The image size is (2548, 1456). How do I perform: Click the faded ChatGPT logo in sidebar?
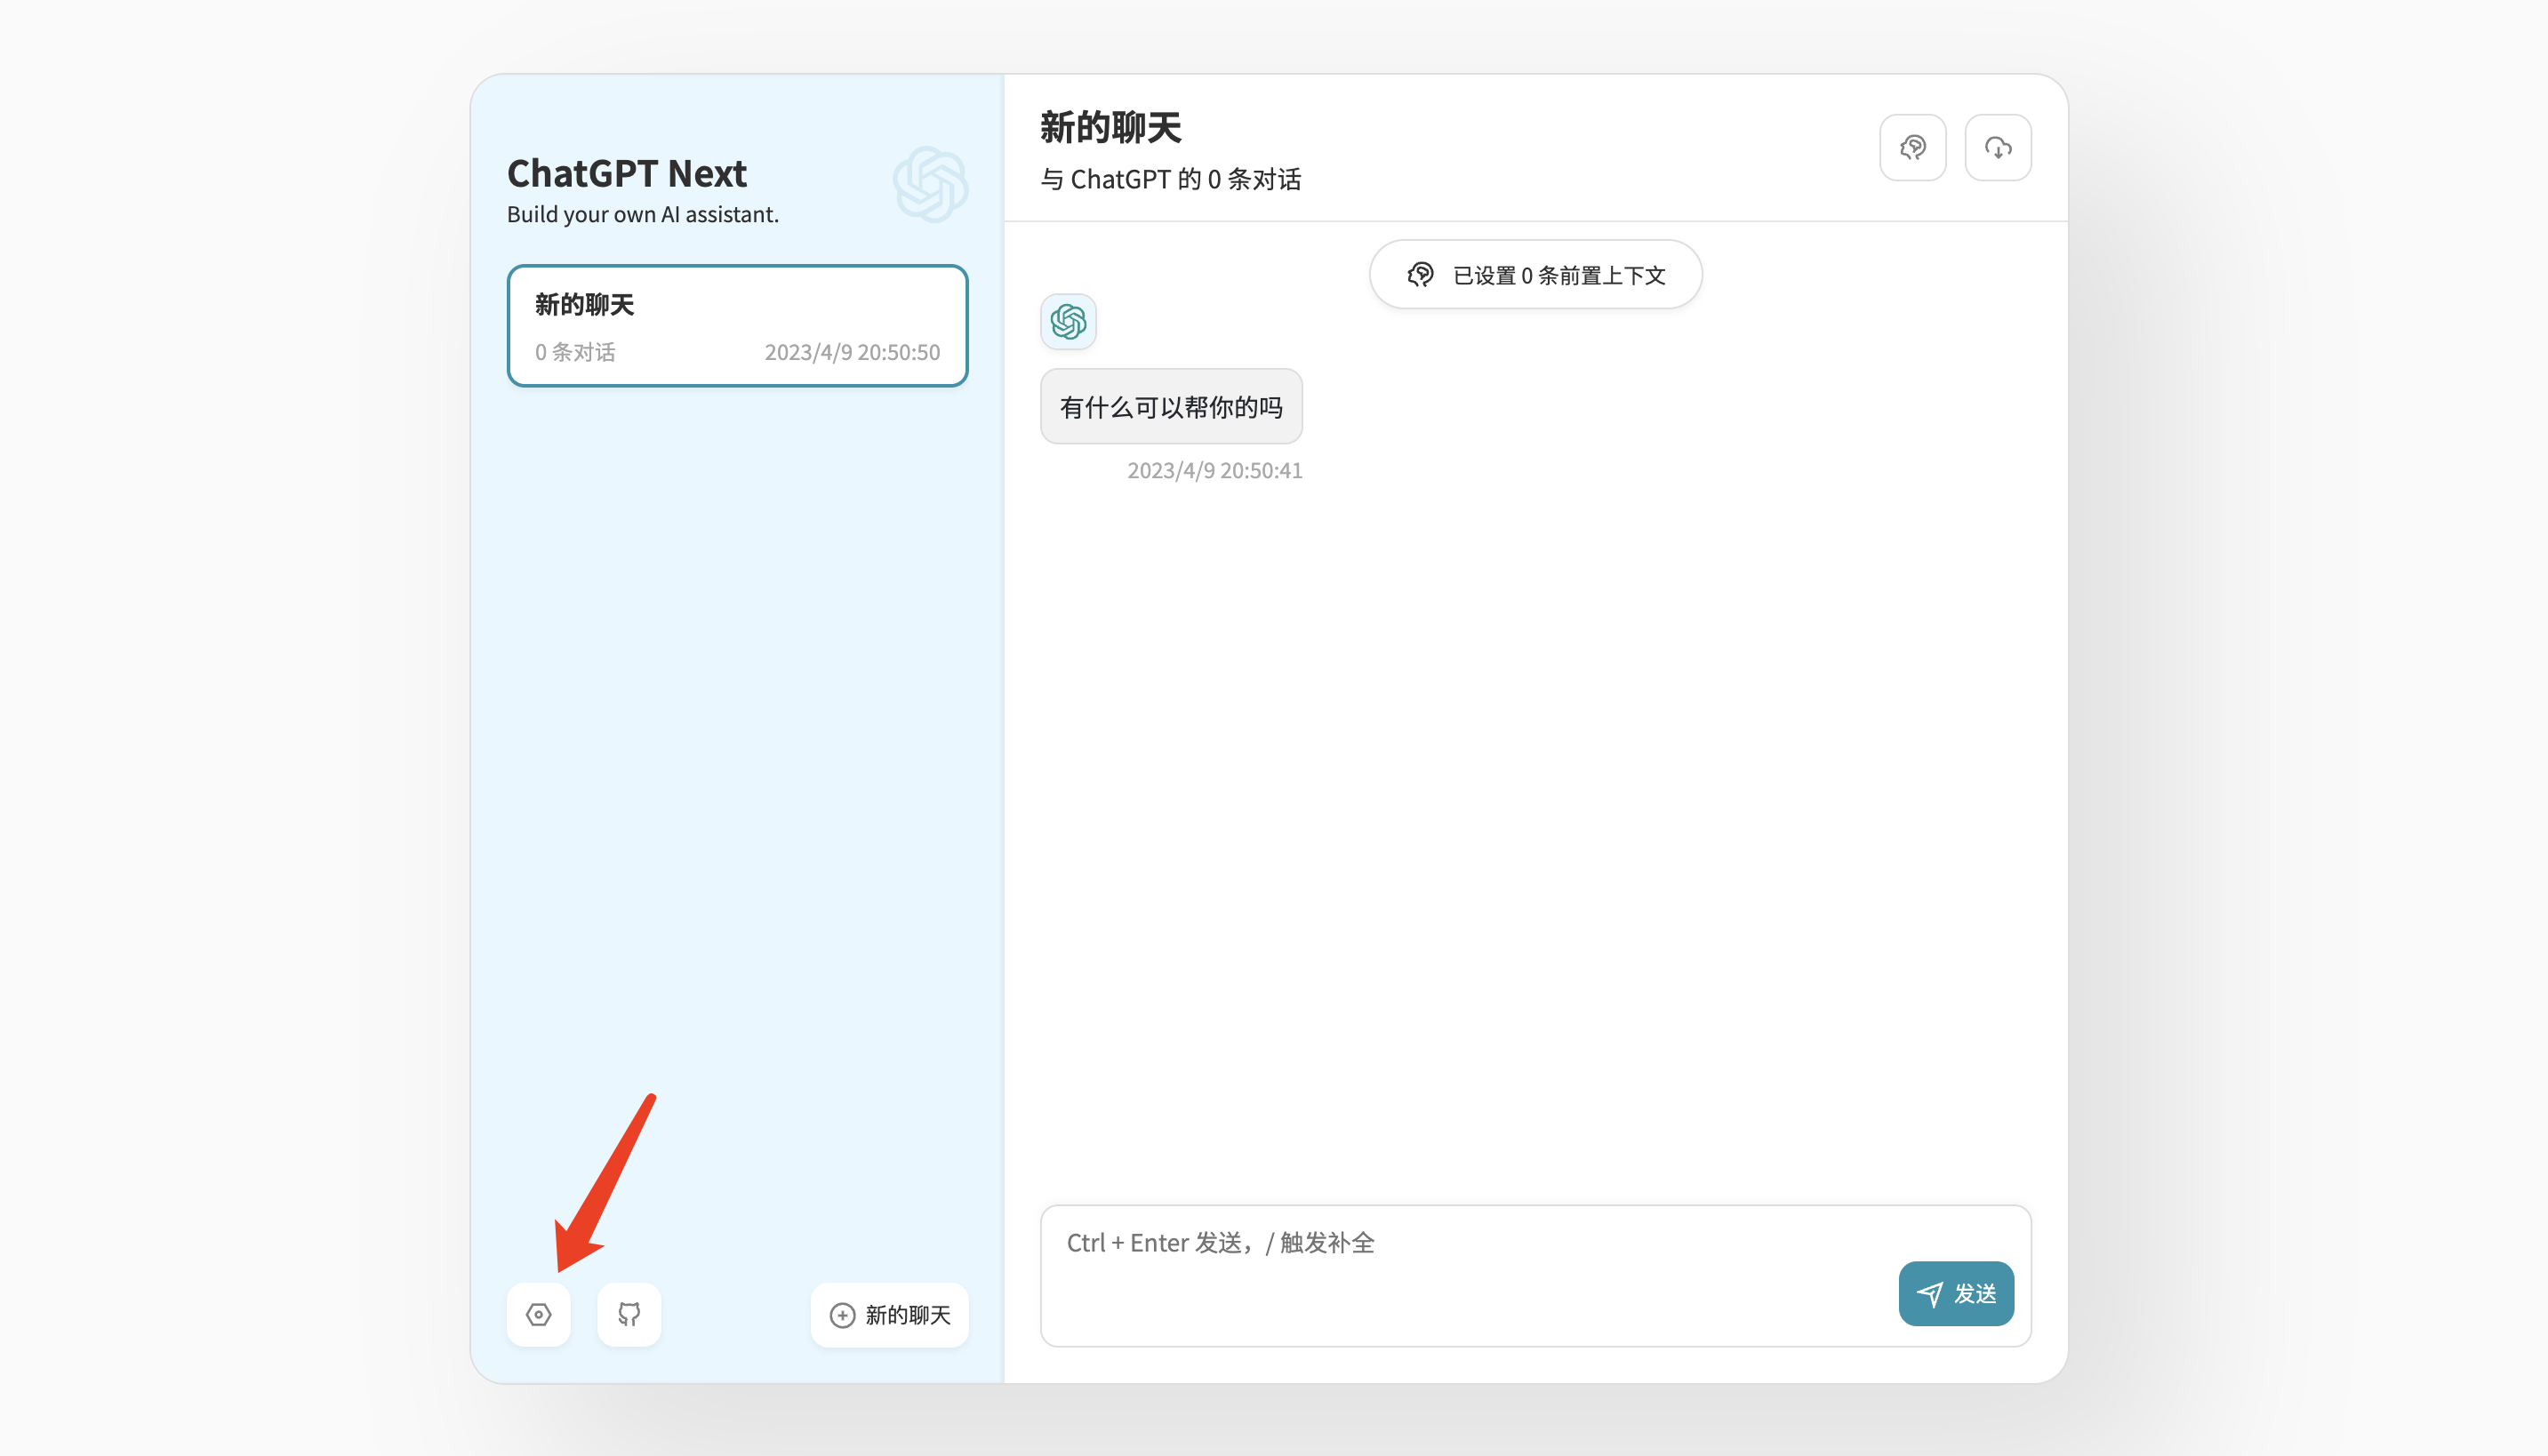pyautogui.click(x=930, y=184)
